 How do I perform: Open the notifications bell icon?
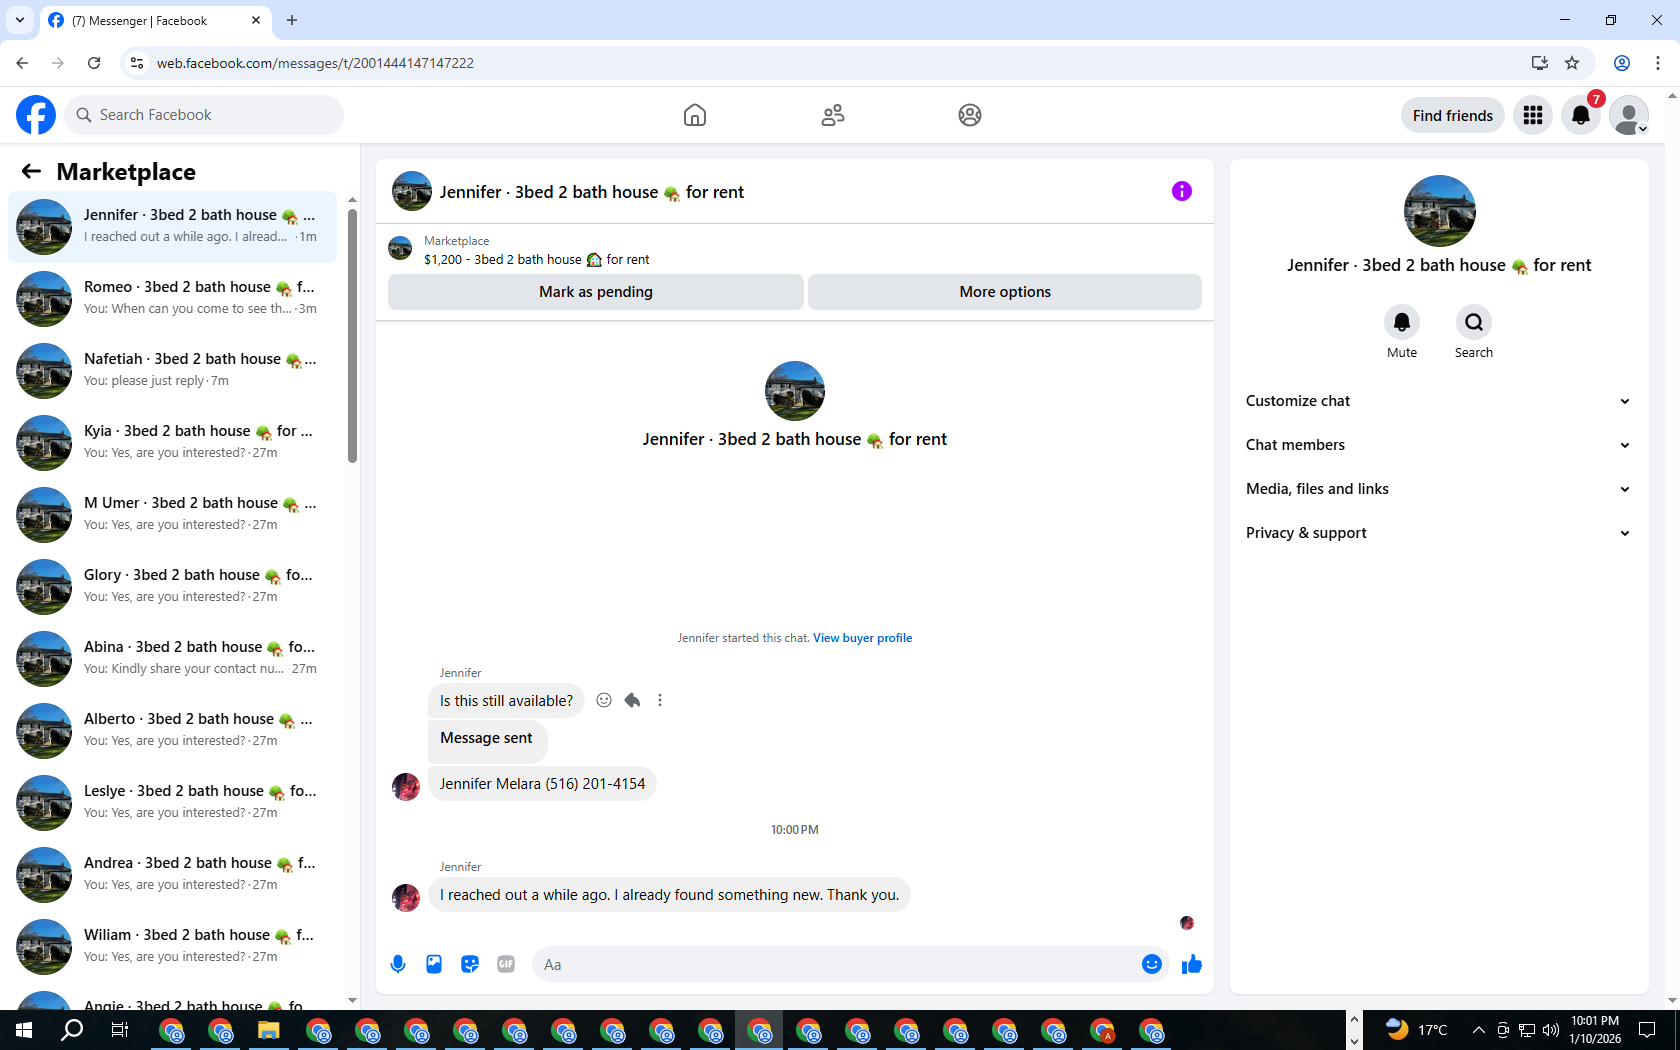click(x=1581, y=115)
